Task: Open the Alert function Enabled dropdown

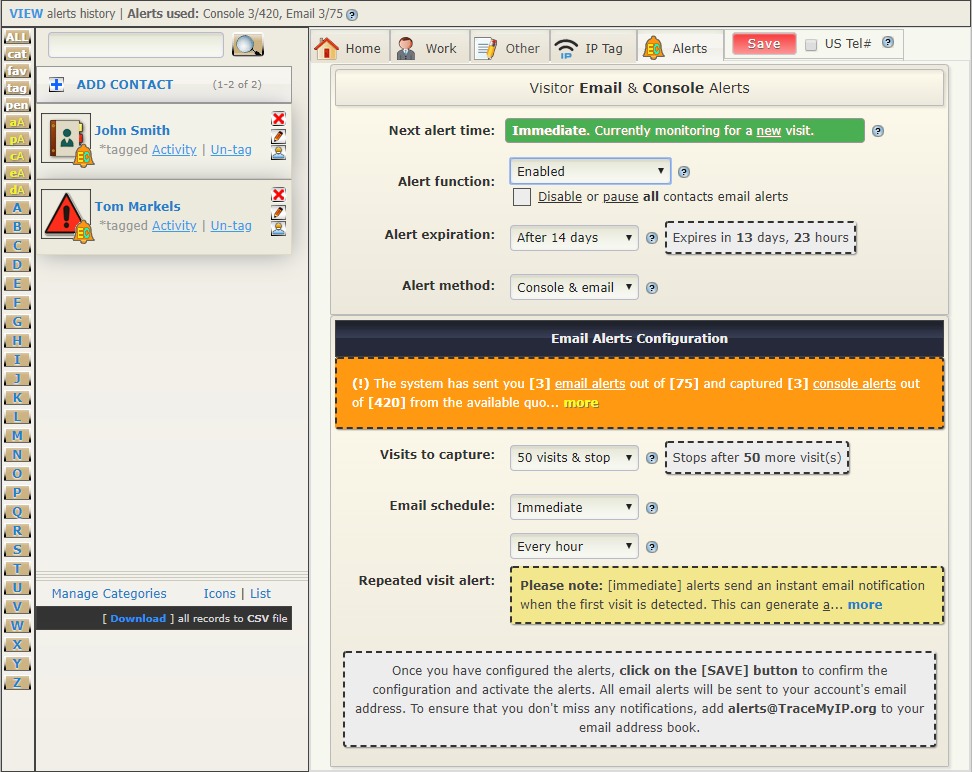Action: pyautogui.click(x=590, y=171)
